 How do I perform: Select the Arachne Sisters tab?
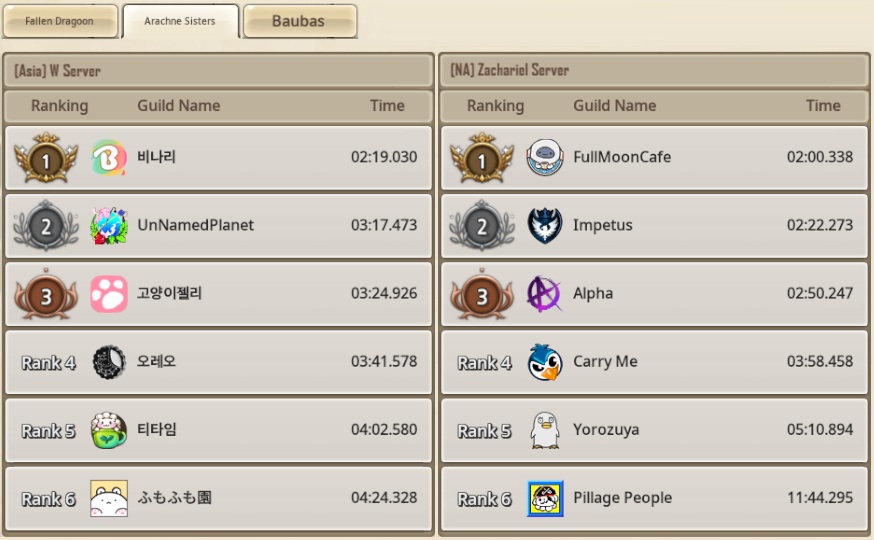click(x=181, y=21)
